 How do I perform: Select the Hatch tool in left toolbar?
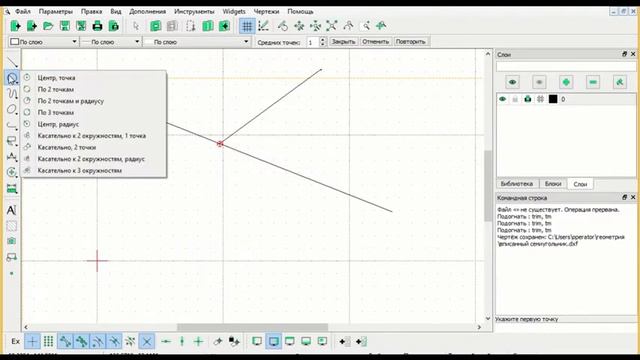click(x=11, y=226)
